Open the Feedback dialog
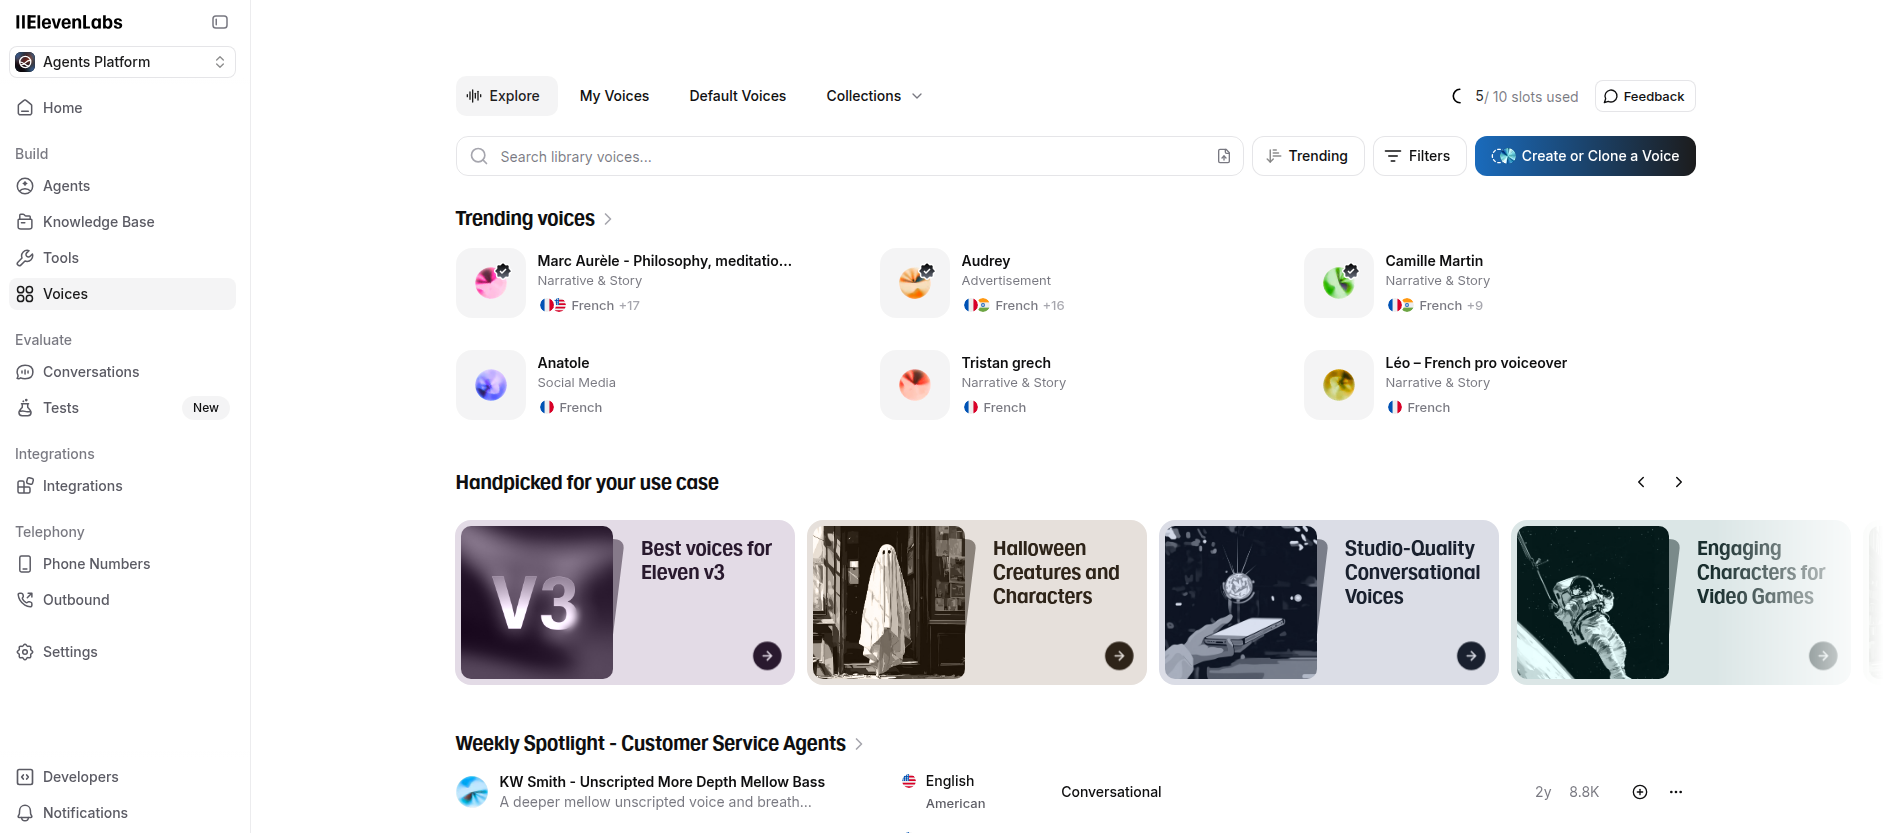This screenshot has height=833, width=1898. coord(1644,95)
